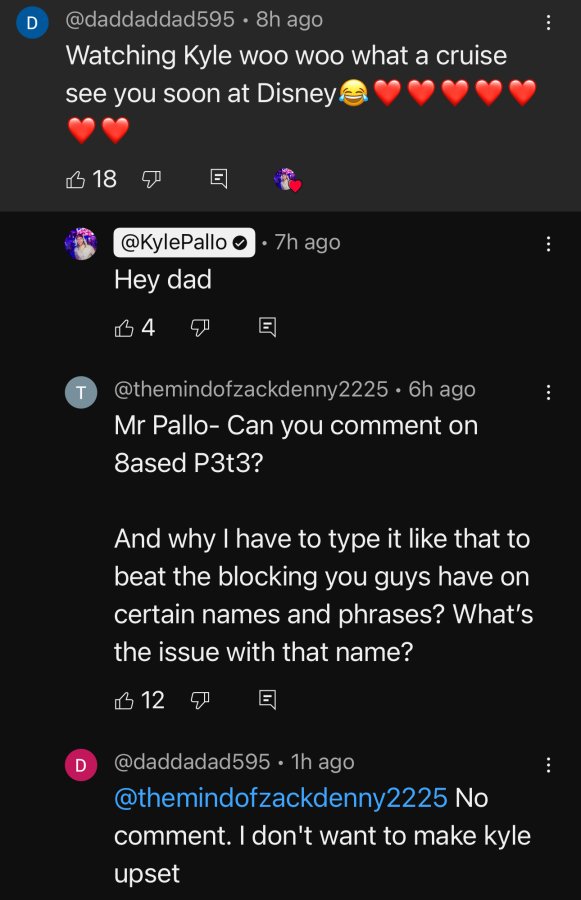The width and height of the screenshot is (581, 900).
Task: Open options menu for the top comment
Action: (x=549, y=22)
